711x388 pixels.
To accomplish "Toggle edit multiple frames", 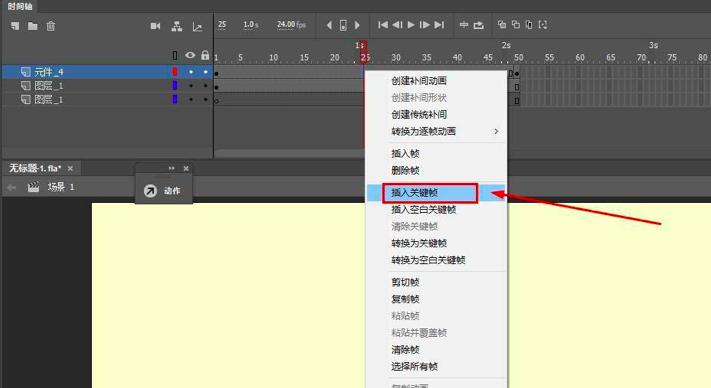I will [x=529, y=24].
